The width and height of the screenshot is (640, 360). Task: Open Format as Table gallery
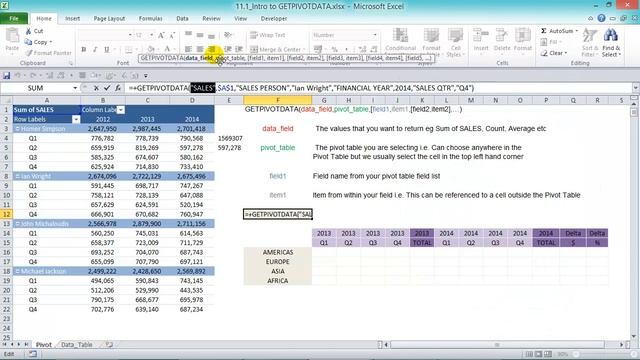point(431,41)
